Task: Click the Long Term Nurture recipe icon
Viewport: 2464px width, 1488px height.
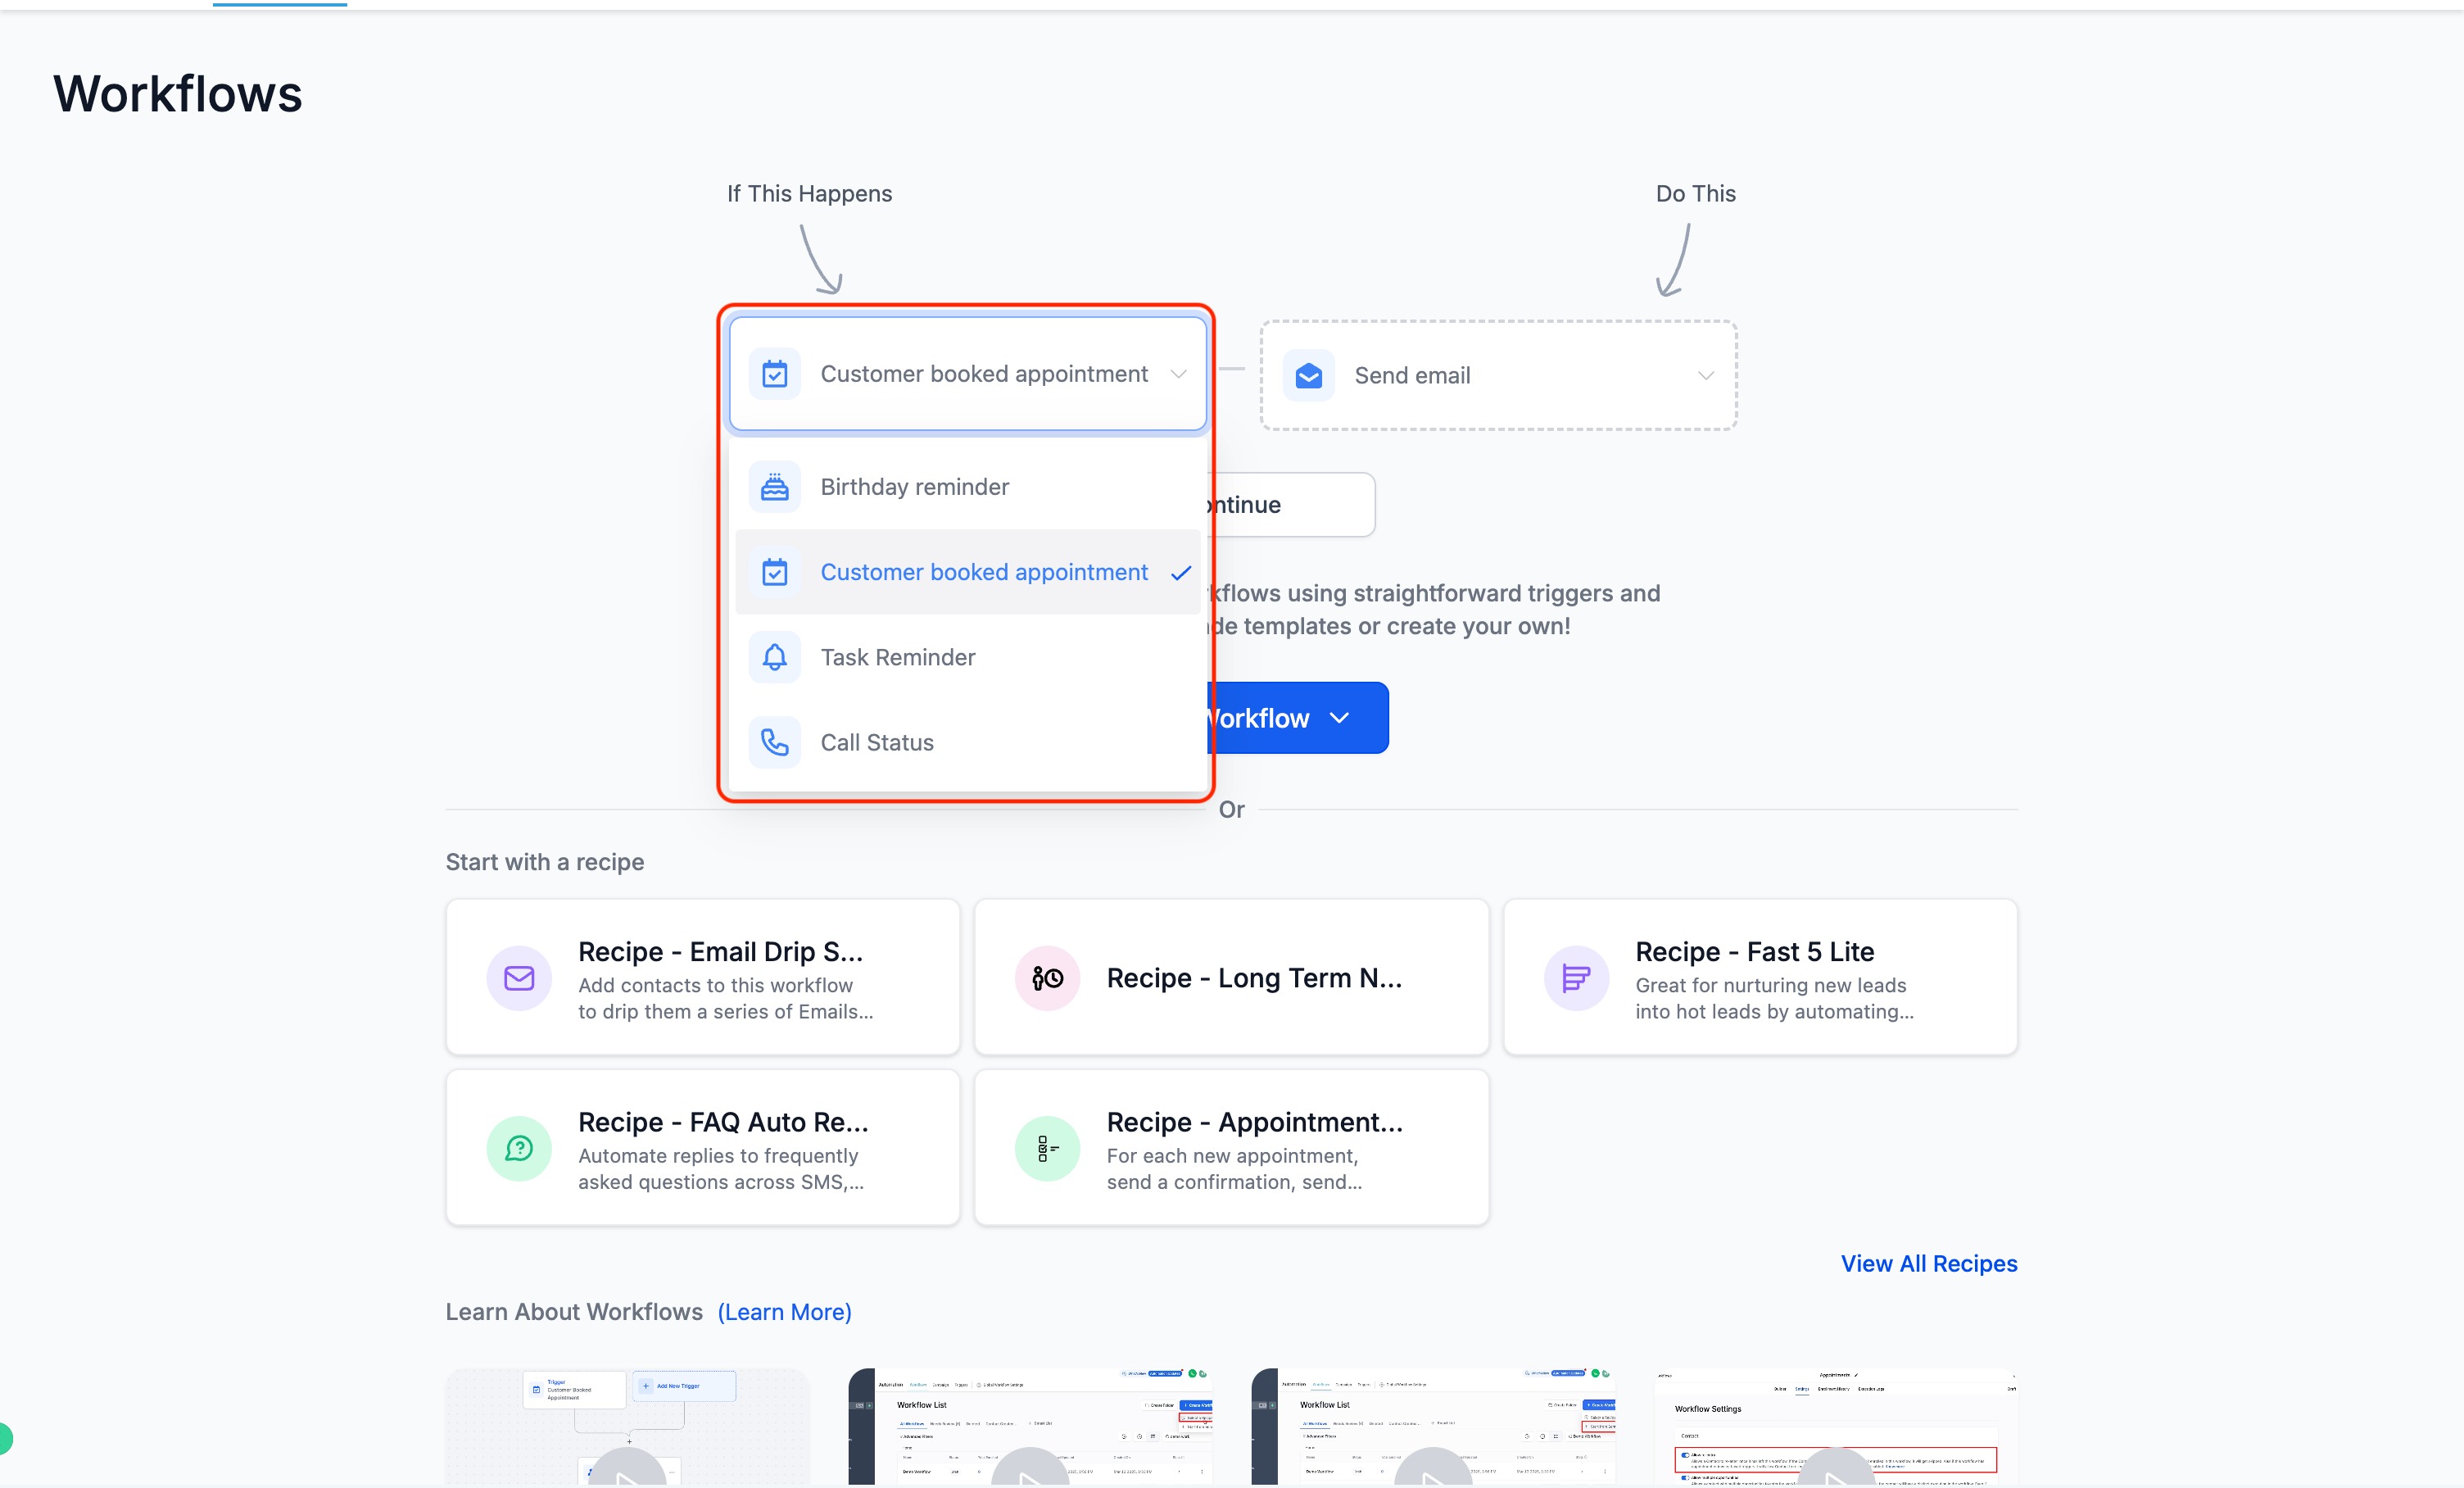Action: pyautogui.click(x=1047, y=978)
